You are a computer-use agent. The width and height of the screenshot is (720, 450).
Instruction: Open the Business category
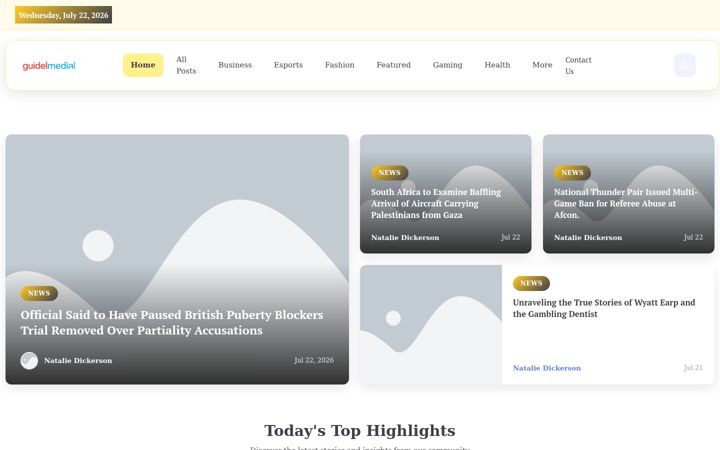pyautogui.click(x=235, y=65)
